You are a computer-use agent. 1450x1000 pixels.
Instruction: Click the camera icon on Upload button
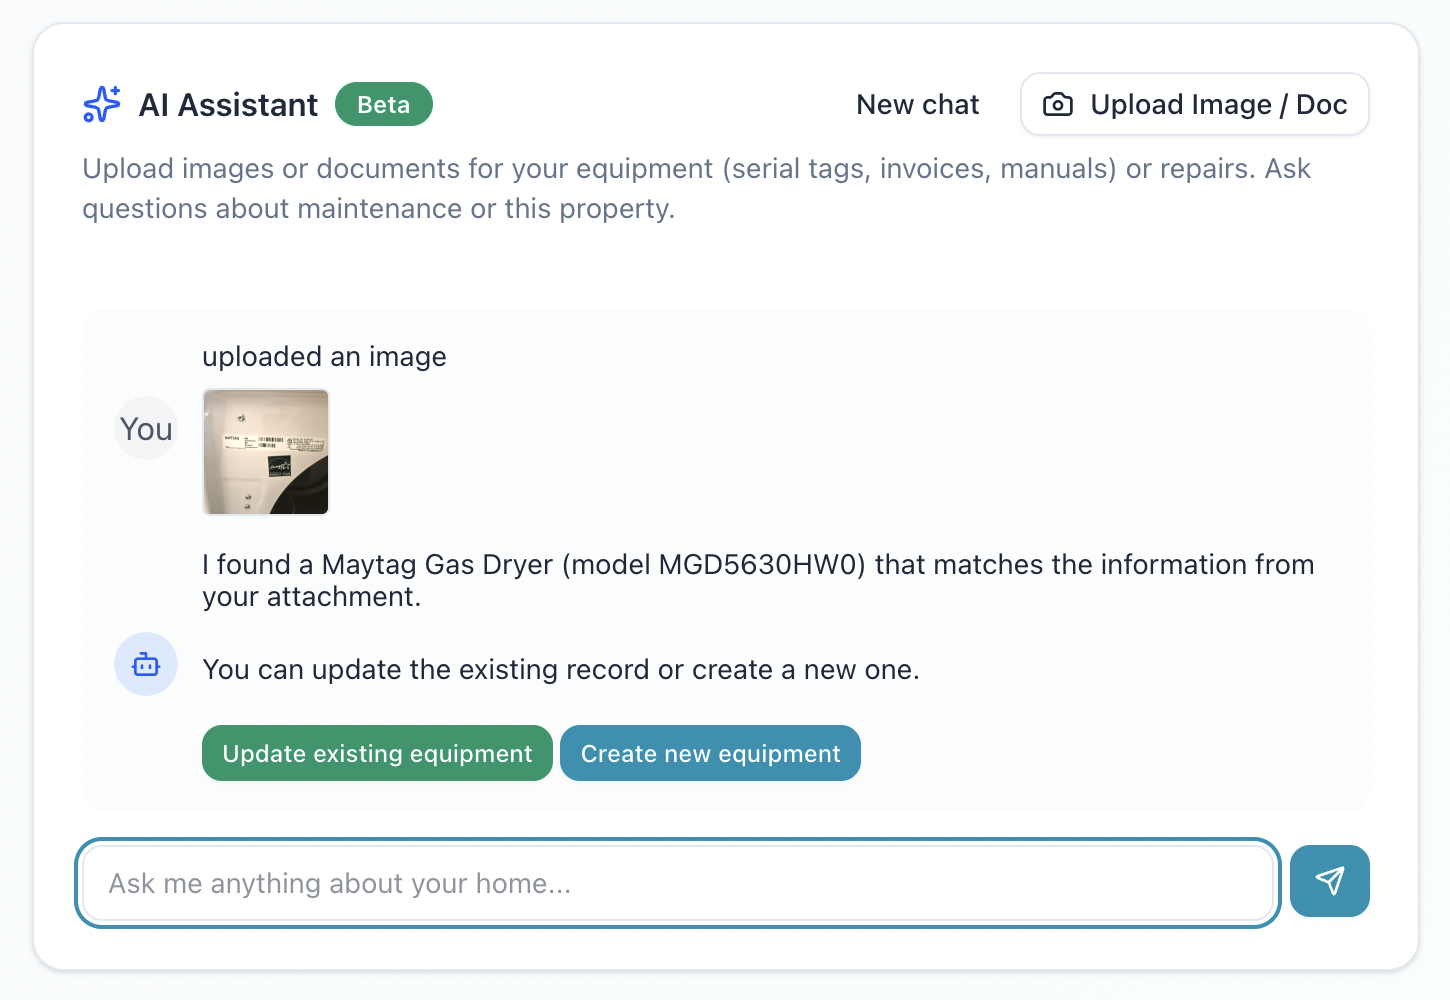tap(1057, 103)
